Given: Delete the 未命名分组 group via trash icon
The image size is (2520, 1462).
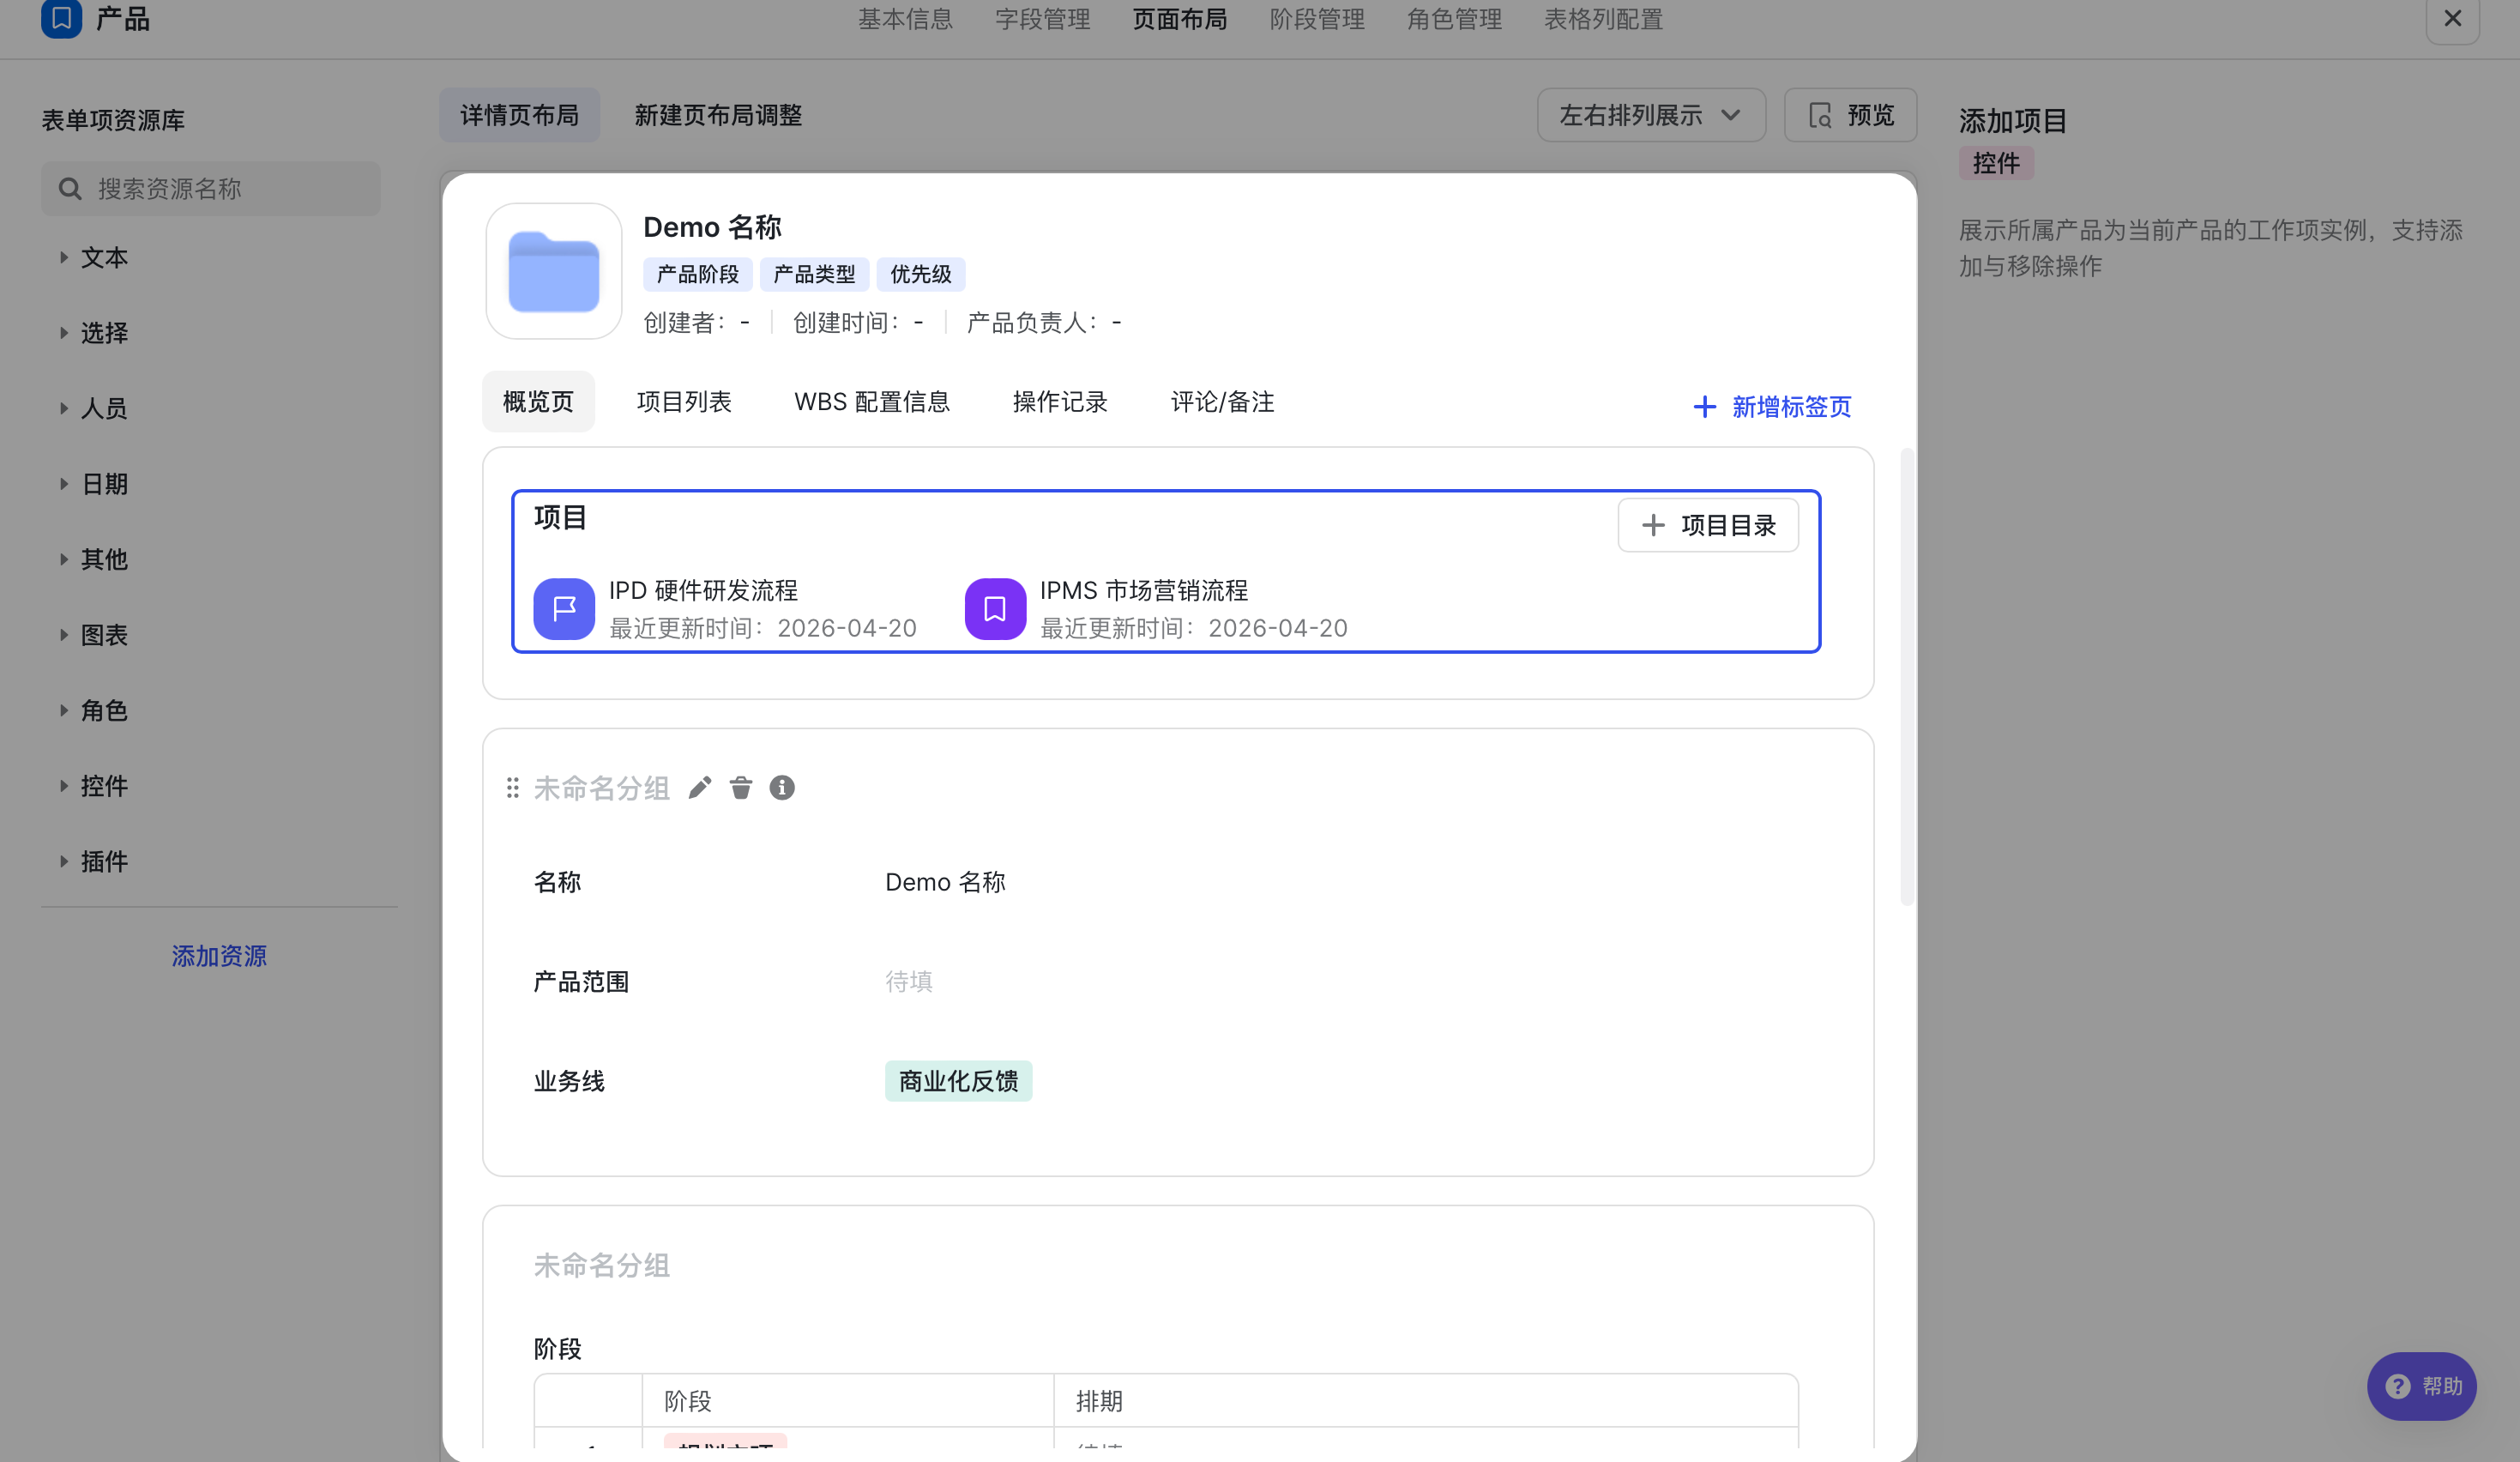Looking at the screenshot, I should click(x=741, y=788).
